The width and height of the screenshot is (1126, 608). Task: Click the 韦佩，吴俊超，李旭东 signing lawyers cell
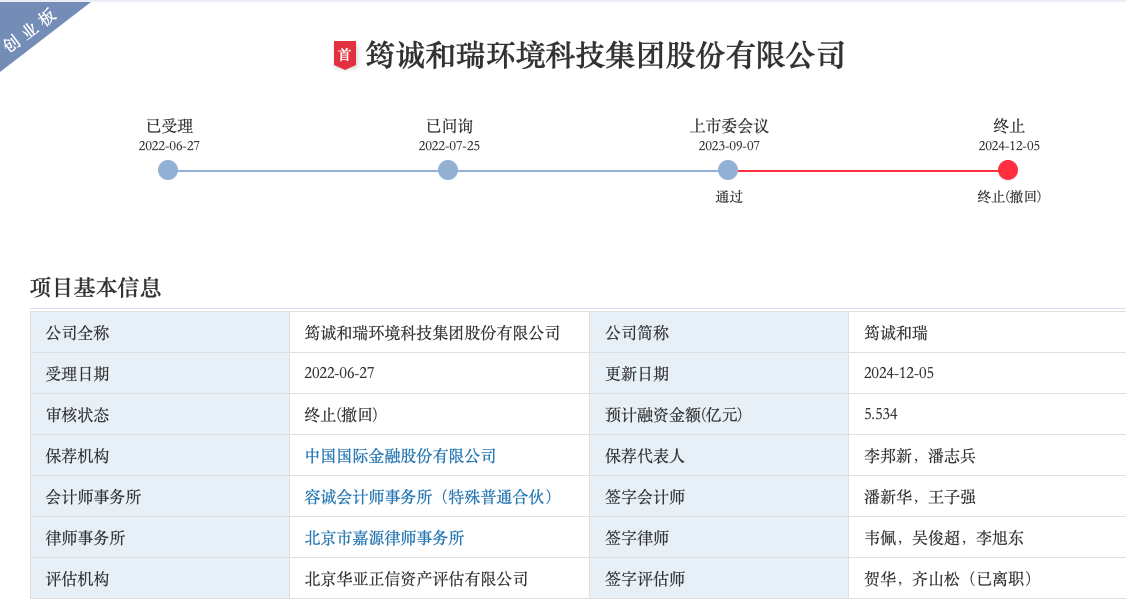(x=944, y=538)
